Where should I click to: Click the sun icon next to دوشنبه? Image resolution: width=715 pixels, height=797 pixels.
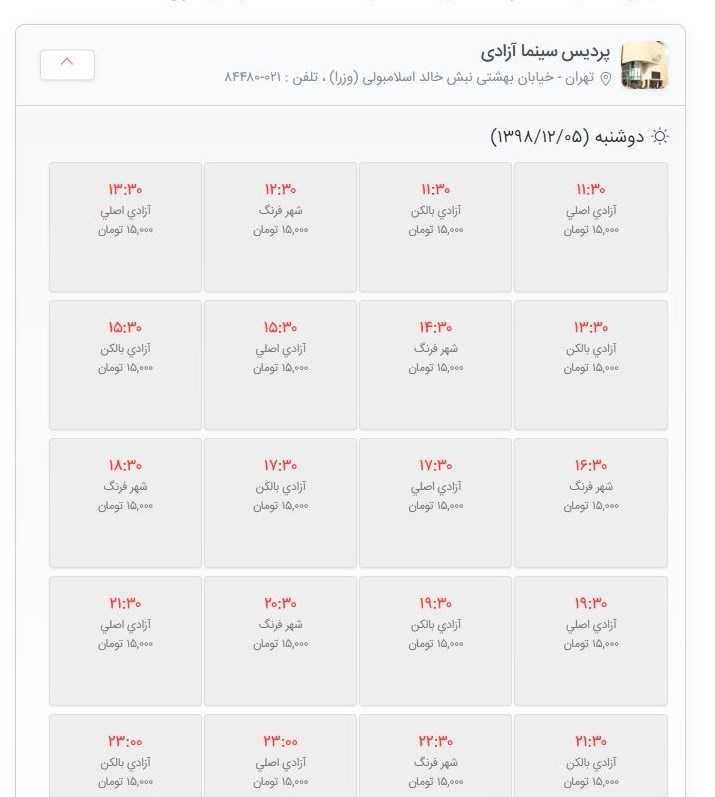click(x=659, y=136)
